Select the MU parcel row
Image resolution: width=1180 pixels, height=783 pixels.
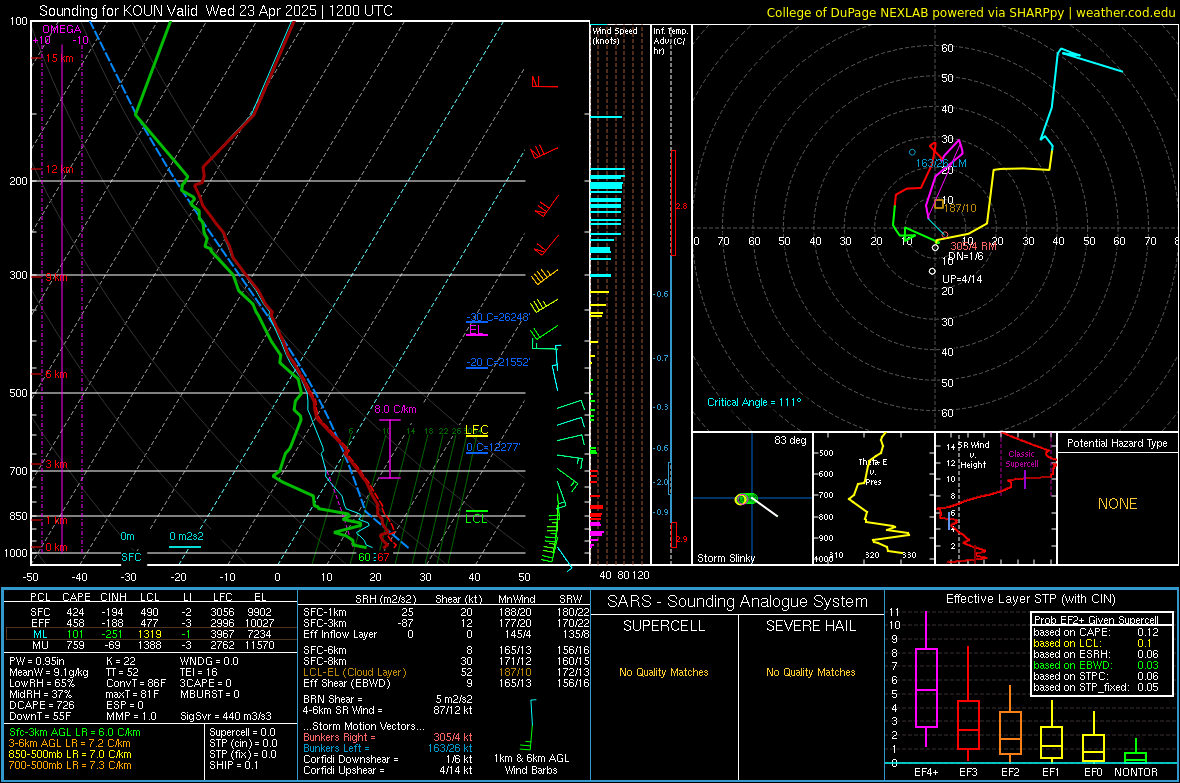pyautogui.click(x=151, y=645)
